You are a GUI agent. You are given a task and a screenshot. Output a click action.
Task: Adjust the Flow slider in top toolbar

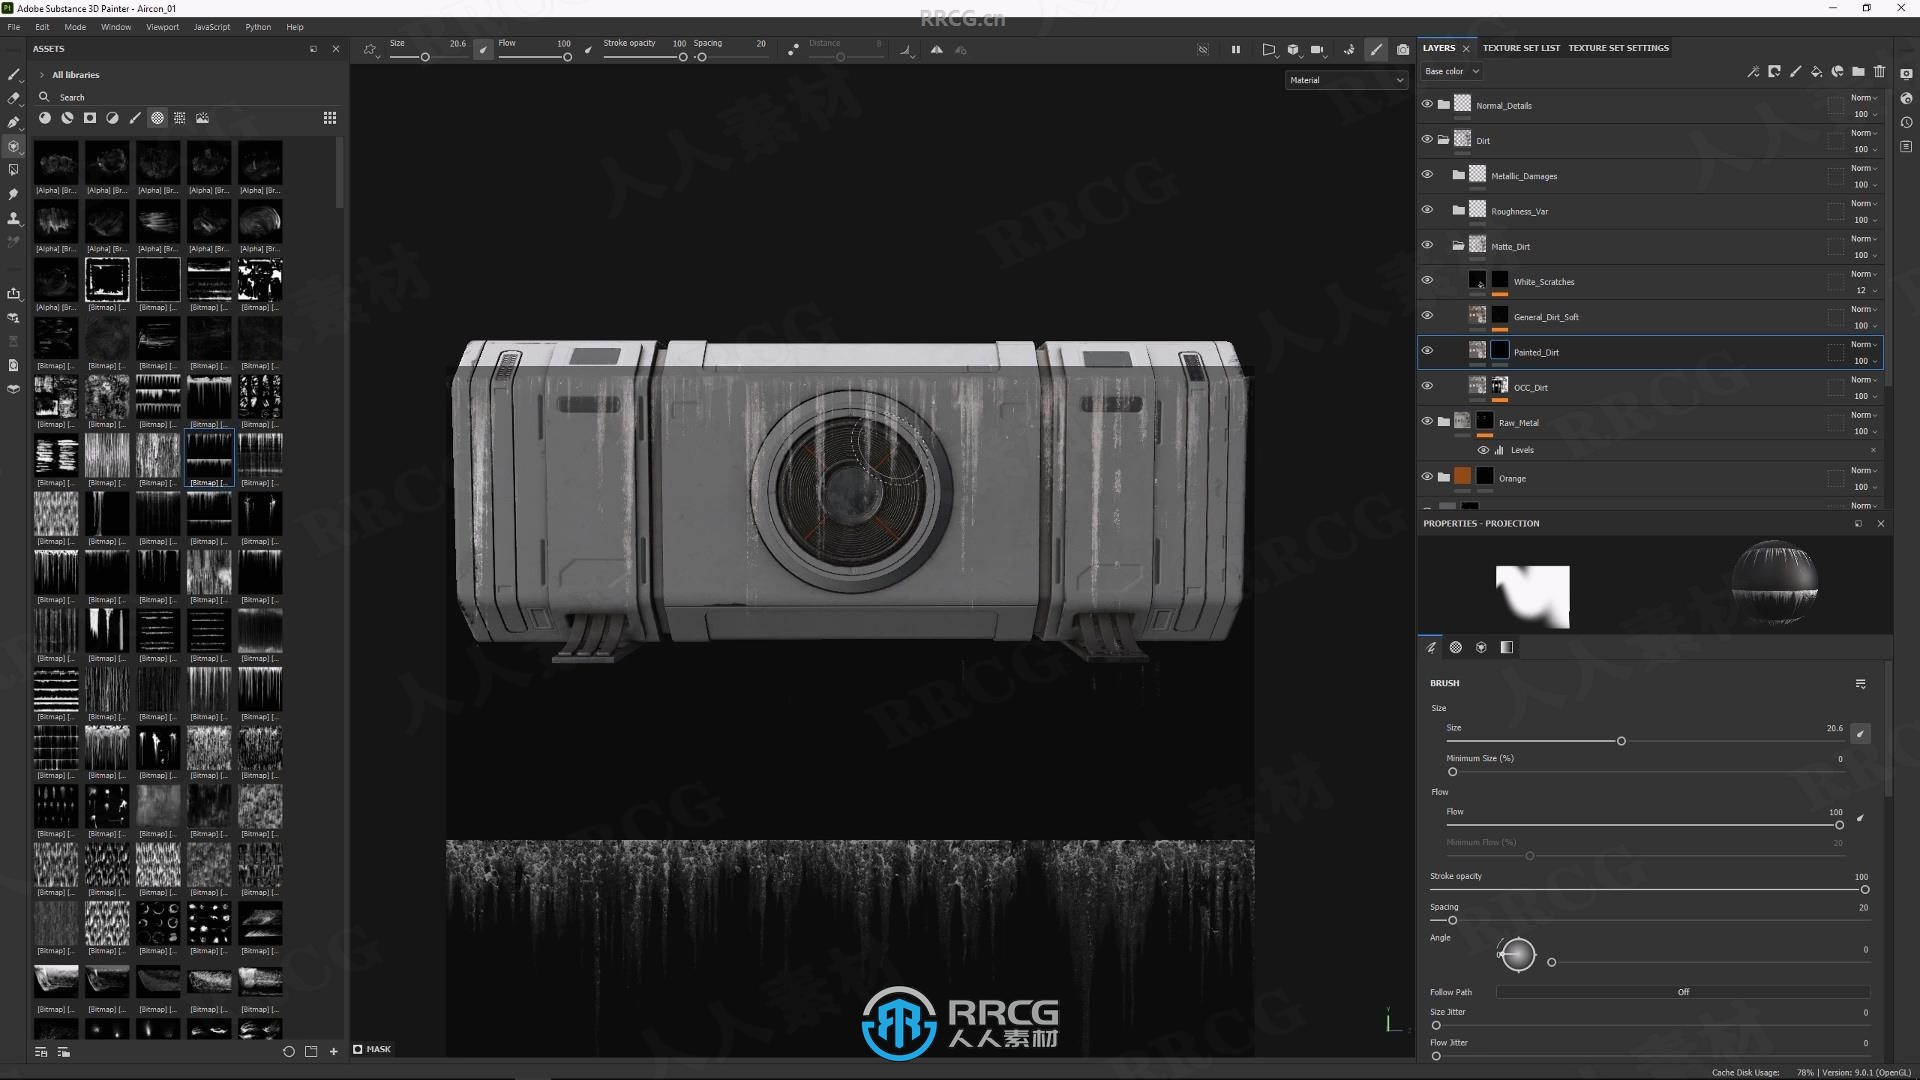click(535, 57)
